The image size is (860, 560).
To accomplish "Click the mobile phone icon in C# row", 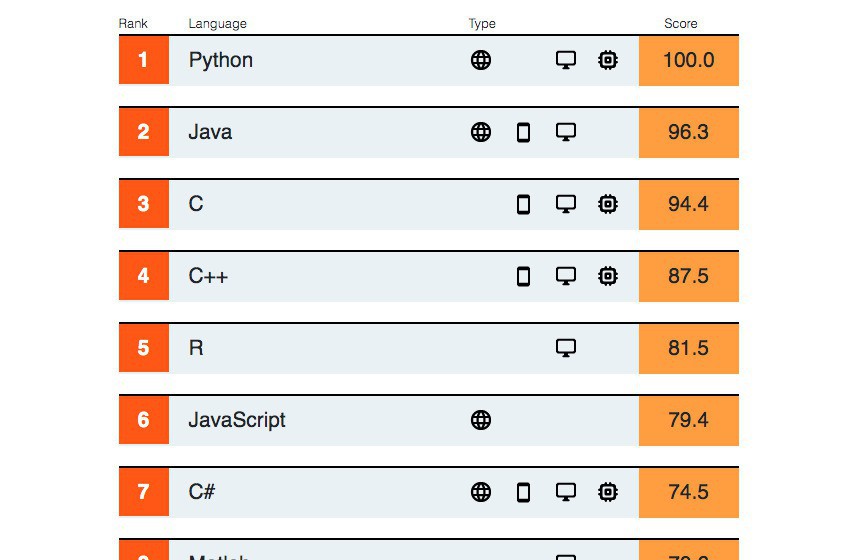I will [523, 492].
